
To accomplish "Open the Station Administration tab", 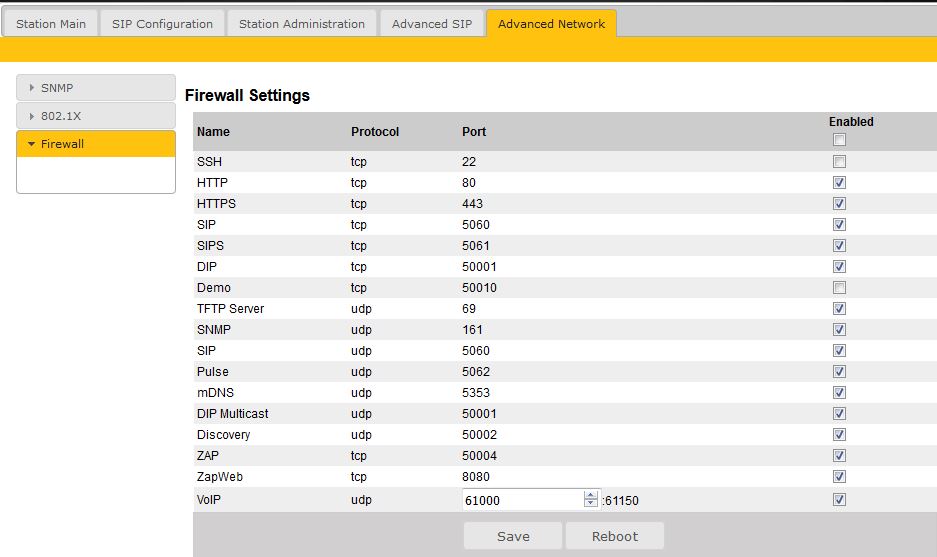I will pos(301,24).
